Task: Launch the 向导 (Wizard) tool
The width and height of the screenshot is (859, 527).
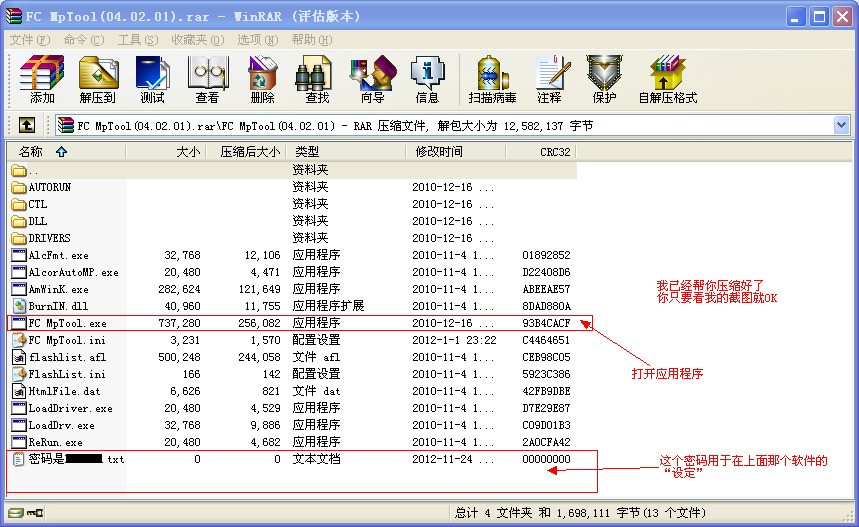Action: pyautogui.click(x=373, y=79)
